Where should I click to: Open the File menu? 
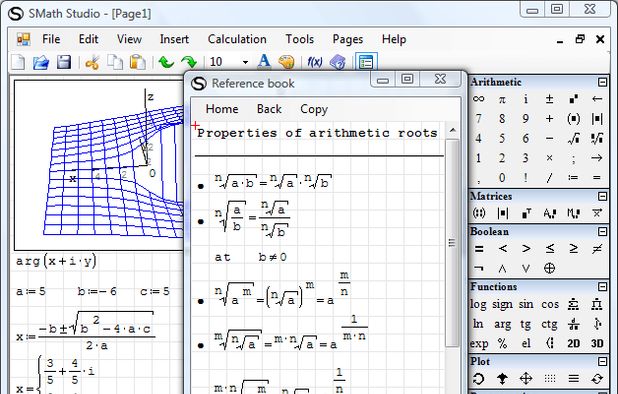[51, 39]
